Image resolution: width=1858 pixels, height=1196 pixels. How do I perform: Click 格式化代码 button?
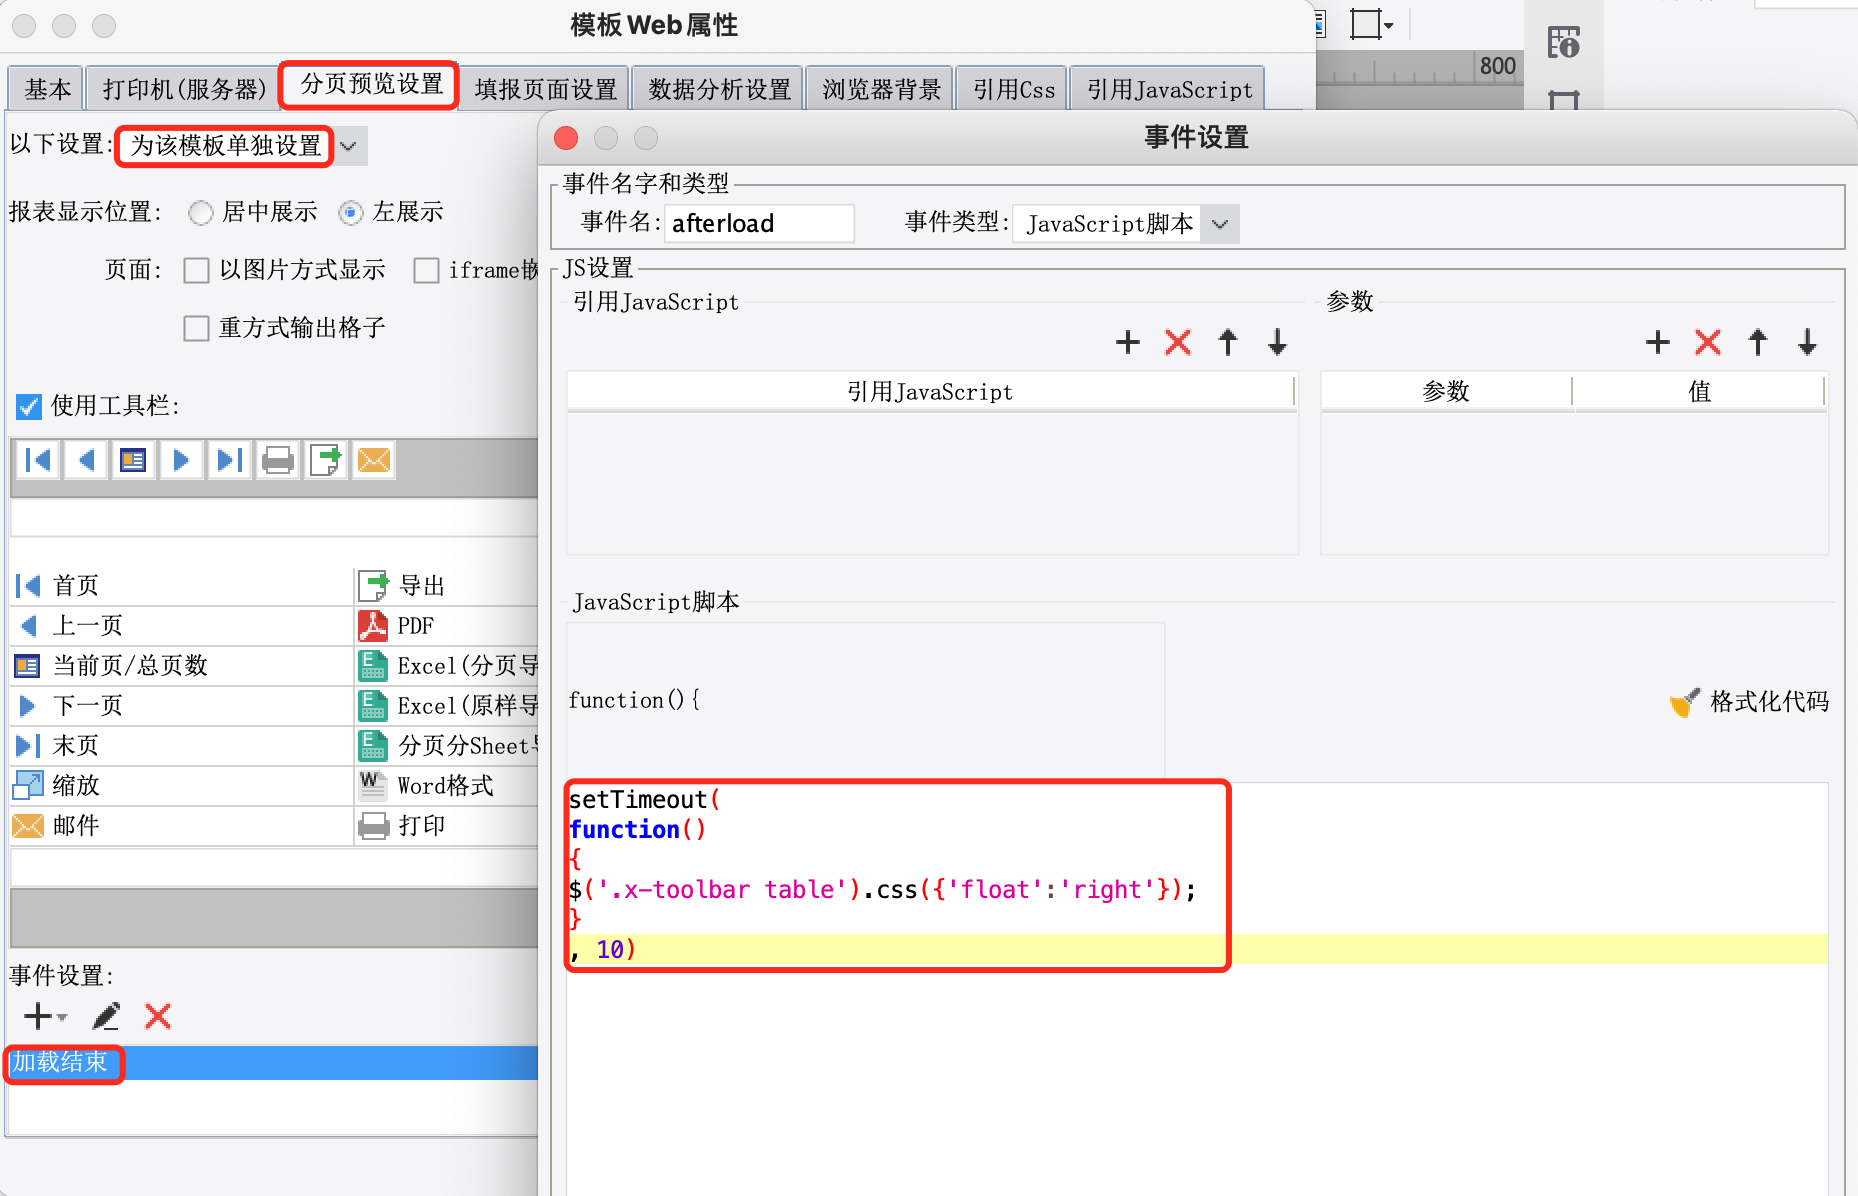(1749, 701)
